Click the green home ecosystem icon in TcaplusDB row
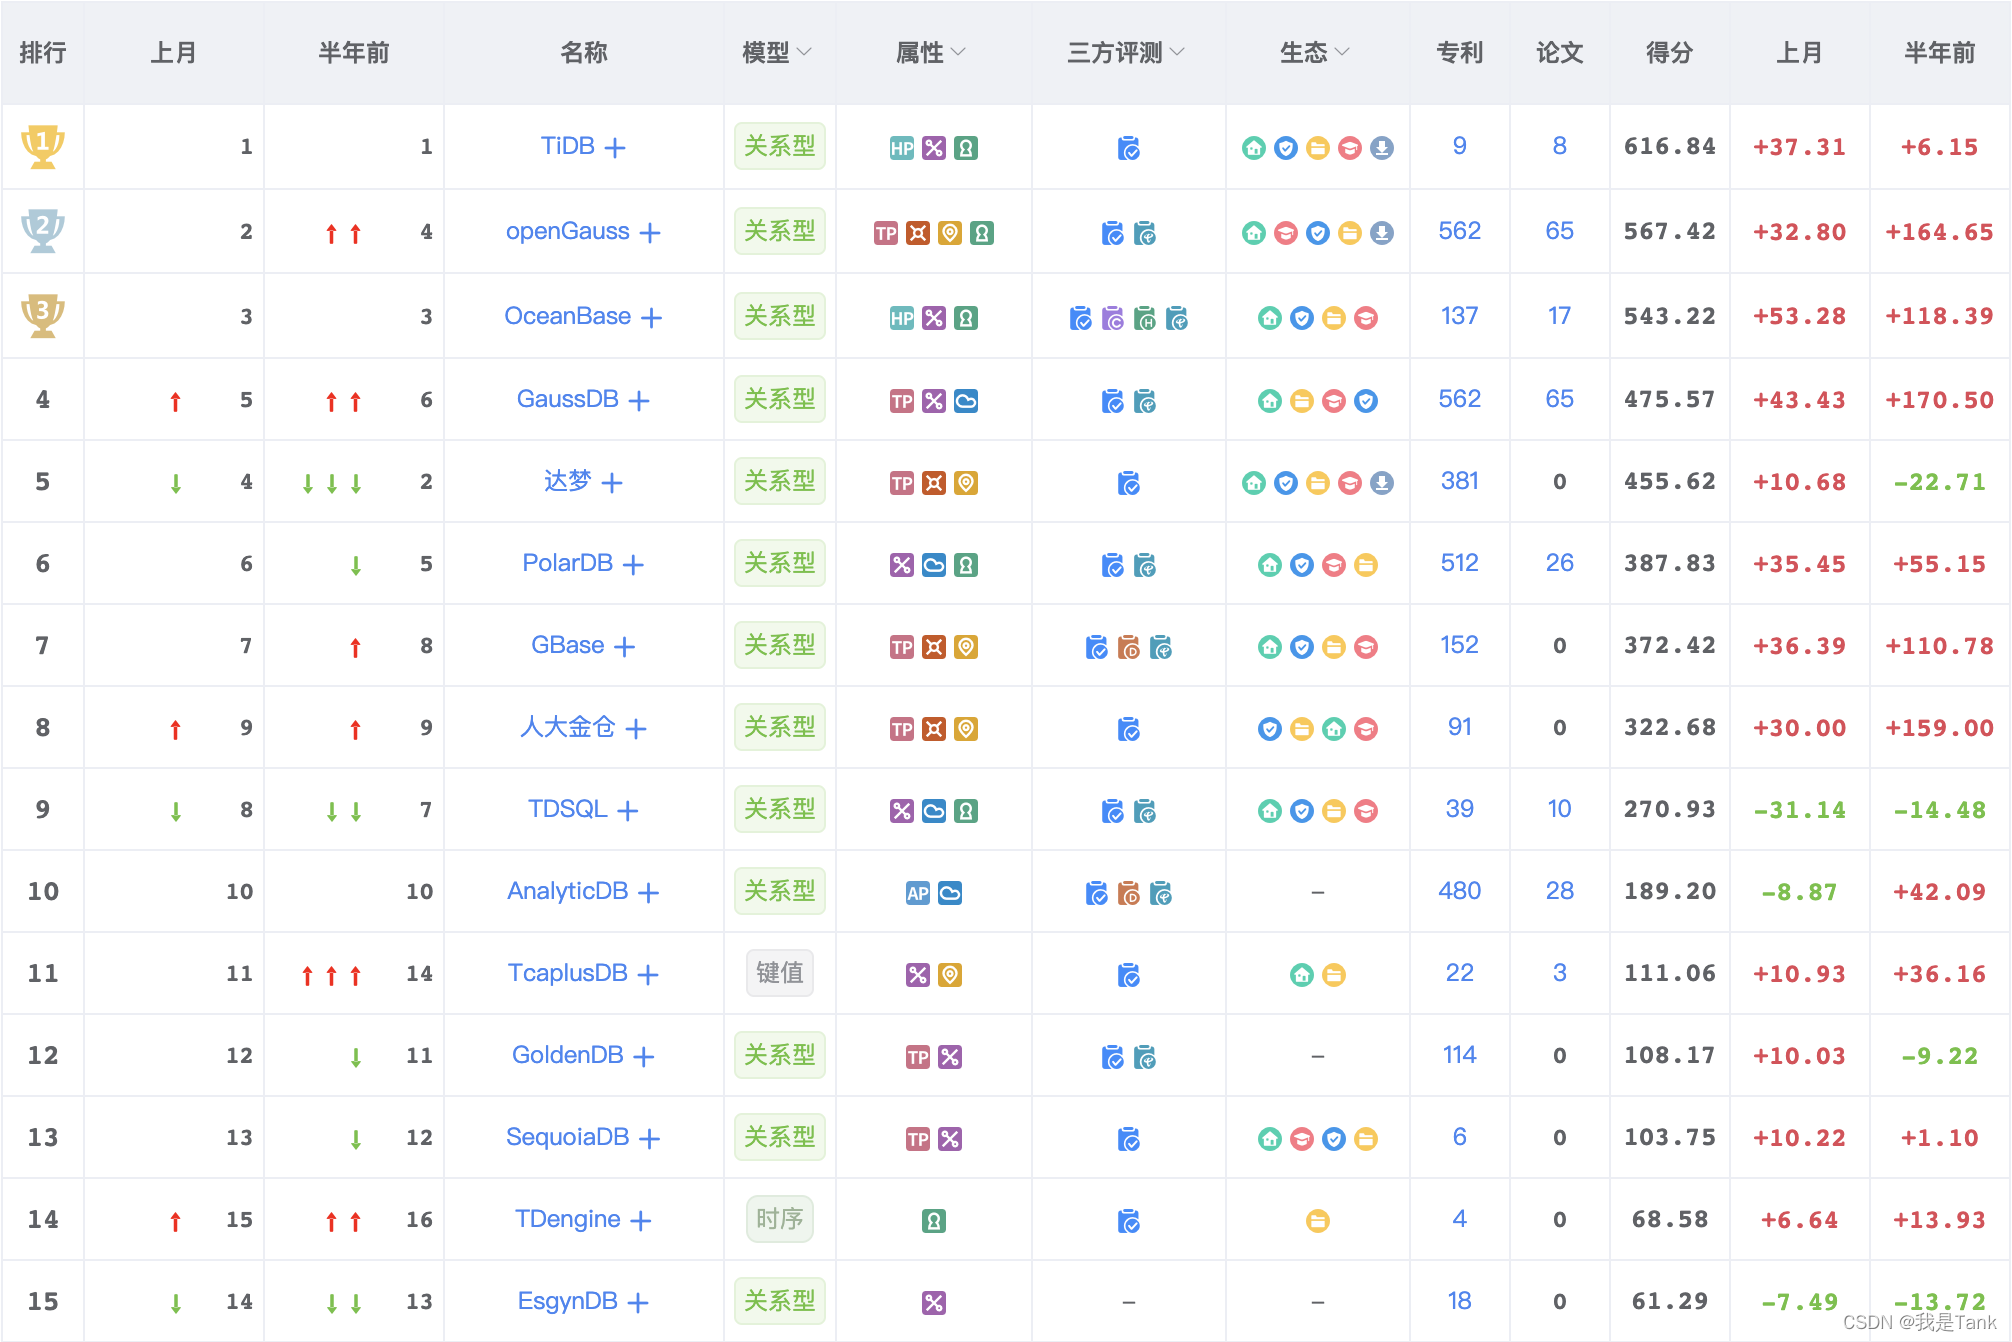The image size is (2012, 1342). click(x=1302, y=974)
